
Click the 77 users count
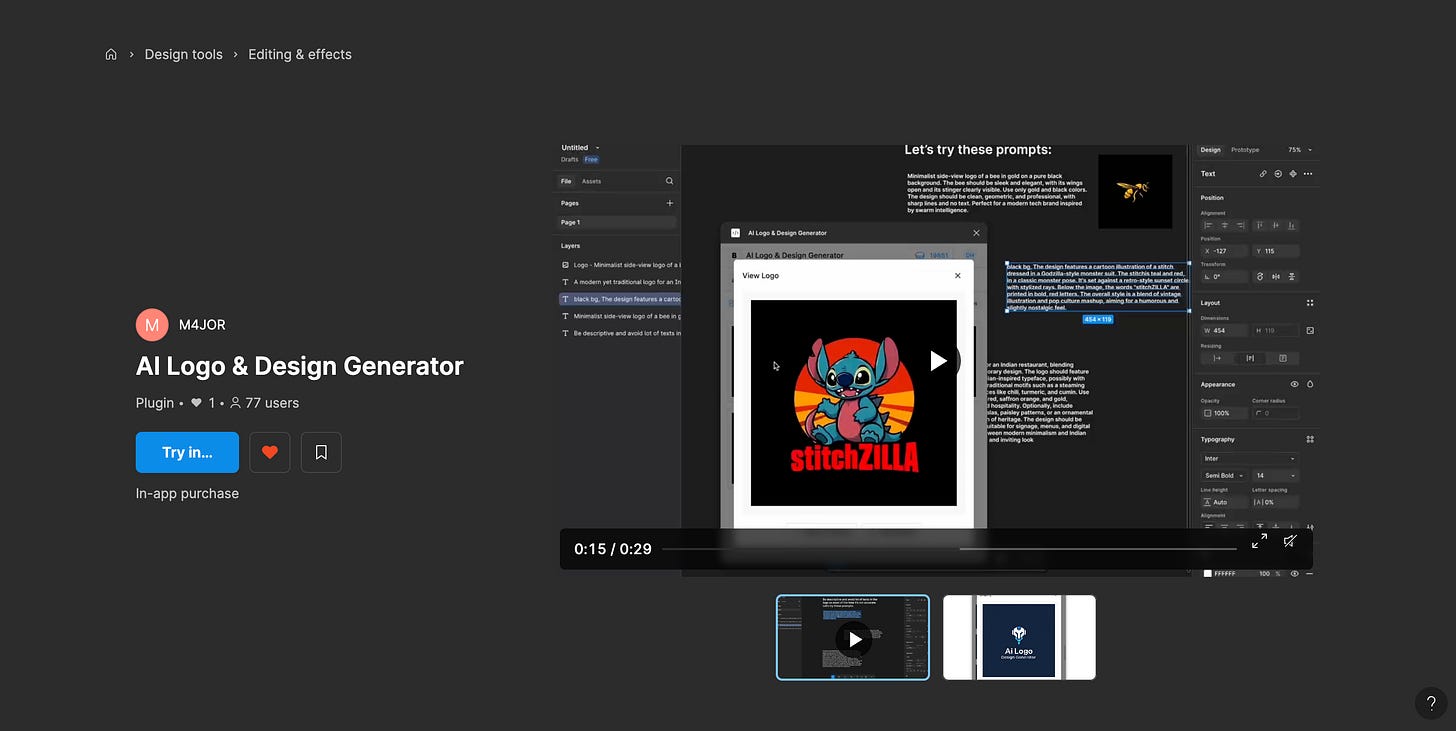(x=264, y=403)
